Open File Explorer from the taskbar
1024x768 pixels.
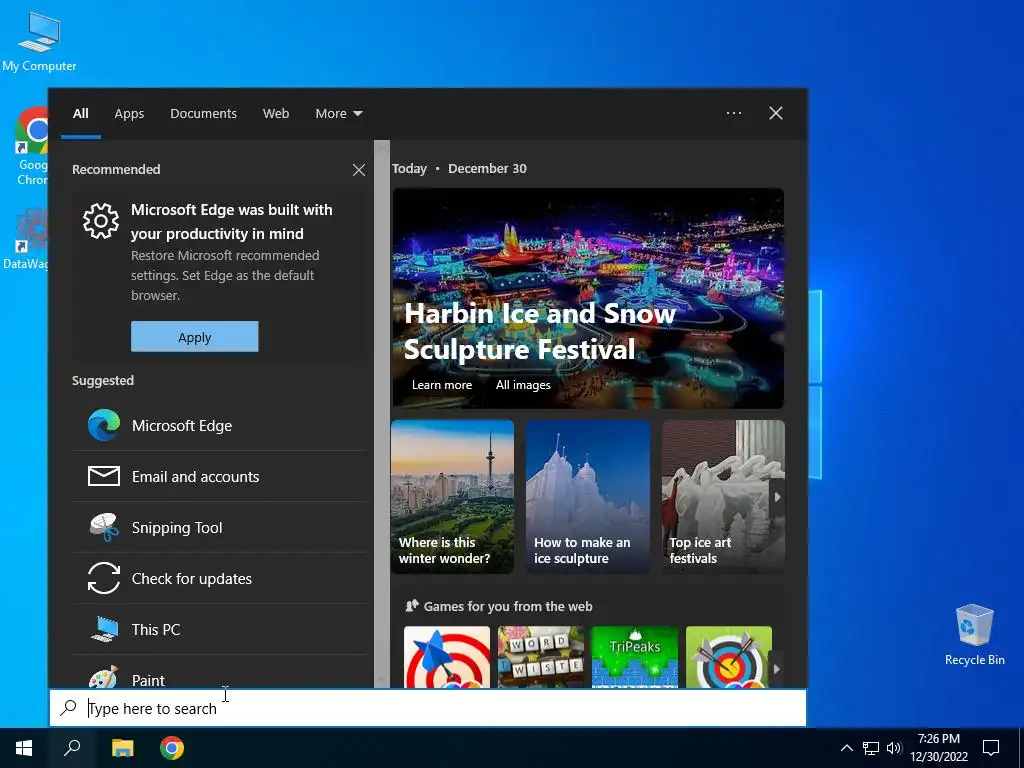pyautogui.click(x=122, y=748)
